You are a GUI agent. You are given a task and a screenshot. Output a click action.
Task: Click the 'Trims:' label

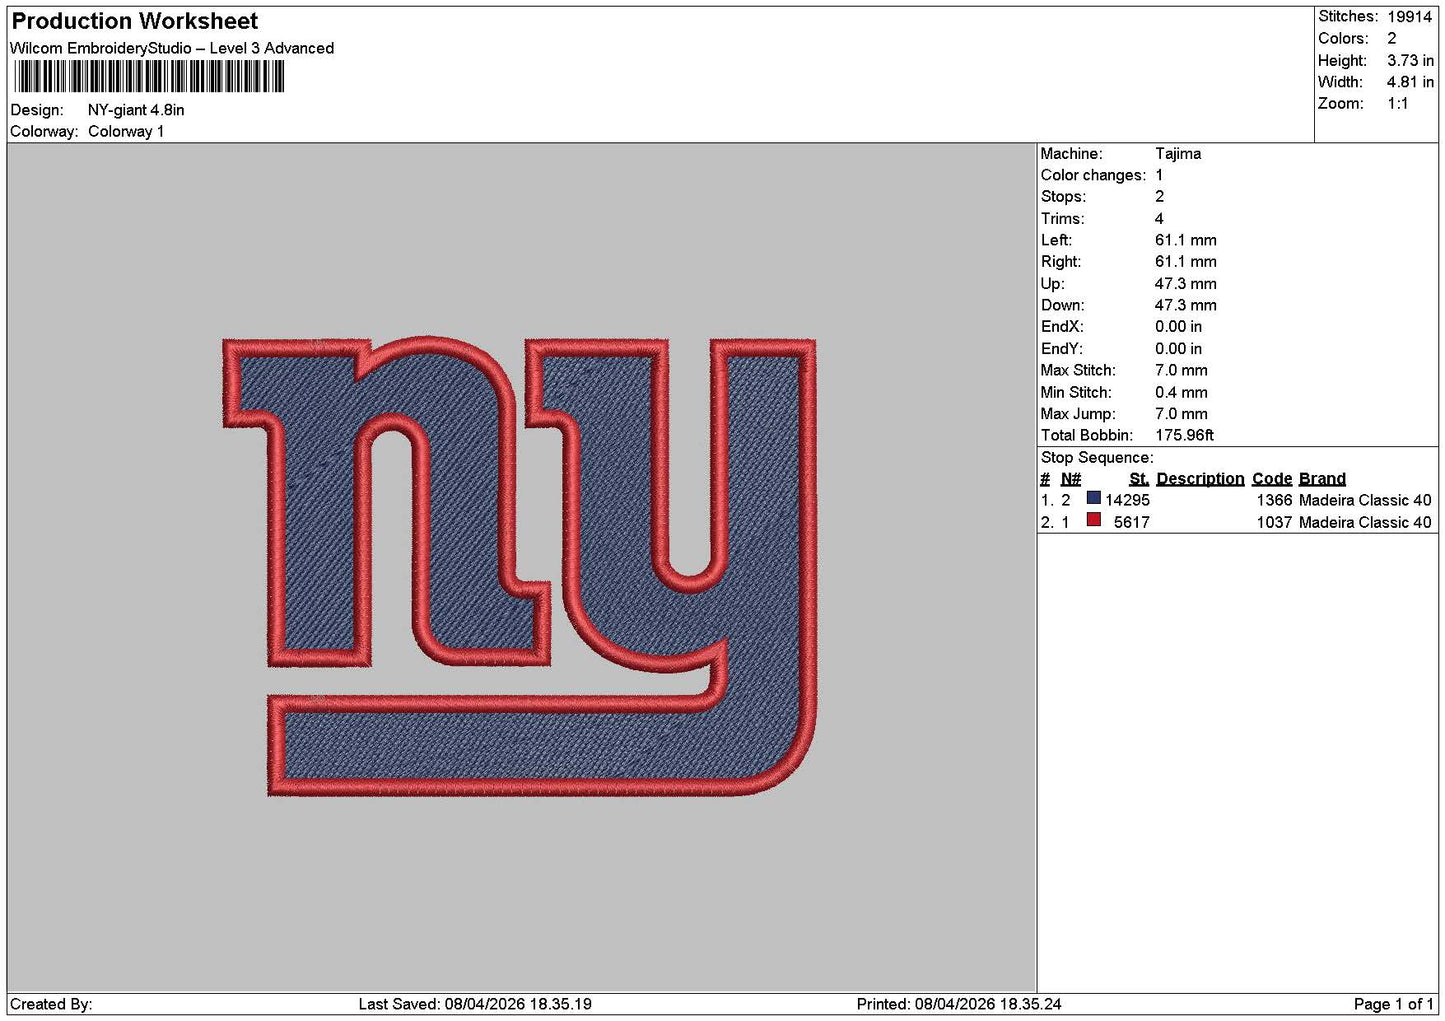coord(1062,219)
